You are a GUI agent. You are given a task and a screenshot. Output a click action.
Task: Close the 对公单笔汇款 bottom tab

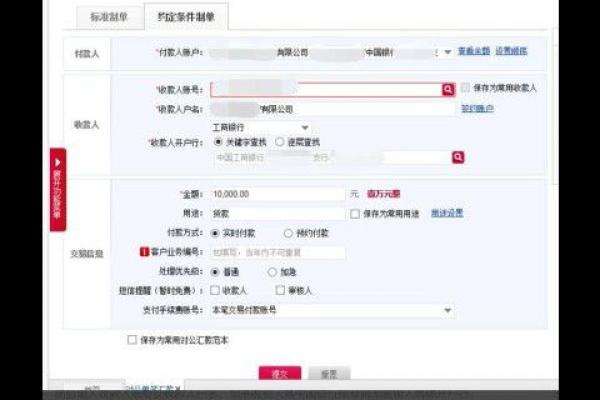(178, 389)
